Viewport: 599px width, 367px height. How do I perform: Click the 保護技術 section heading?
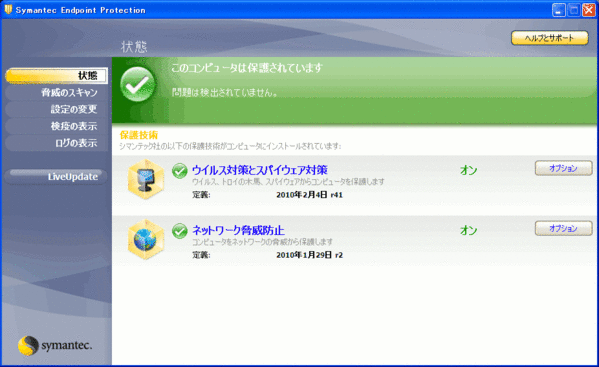point(139,135)
